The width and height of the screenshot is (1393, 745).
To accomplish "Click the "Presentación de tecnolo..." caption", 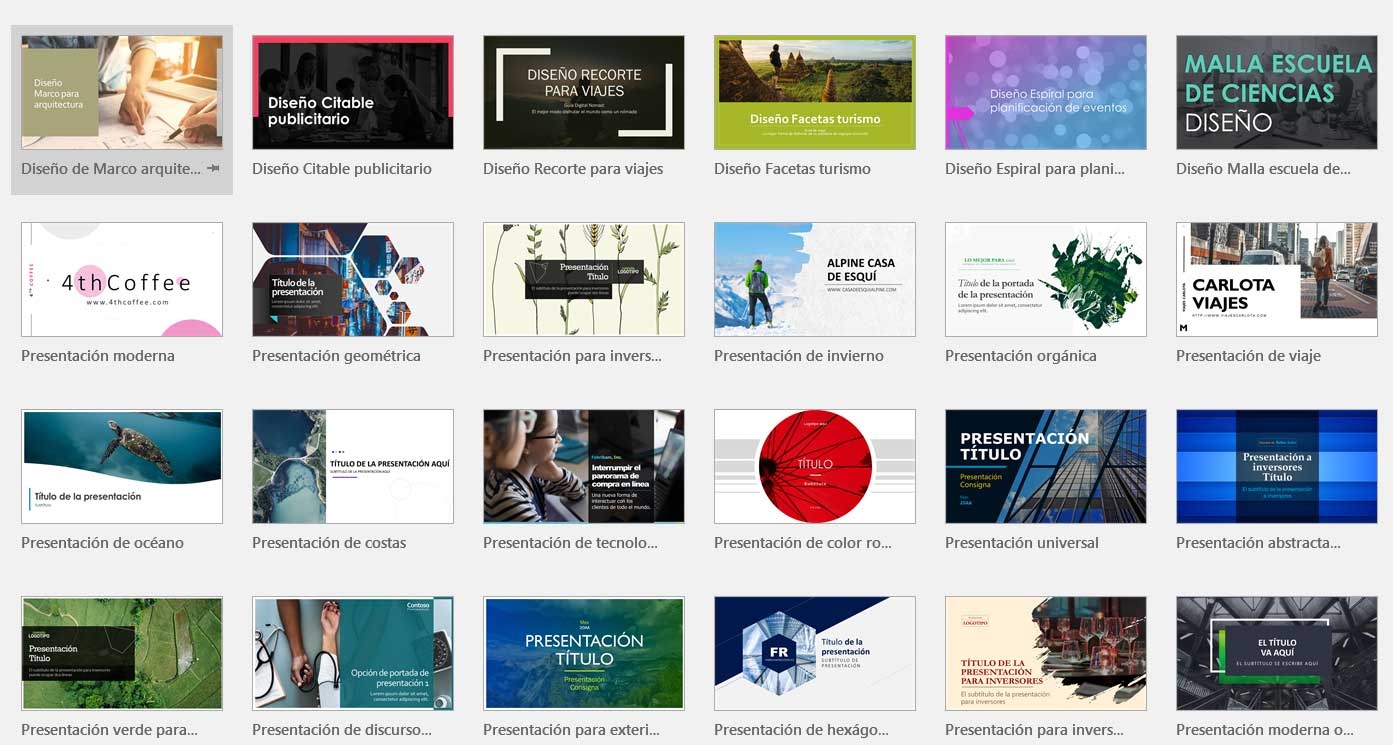I will (x=571, y=543).
